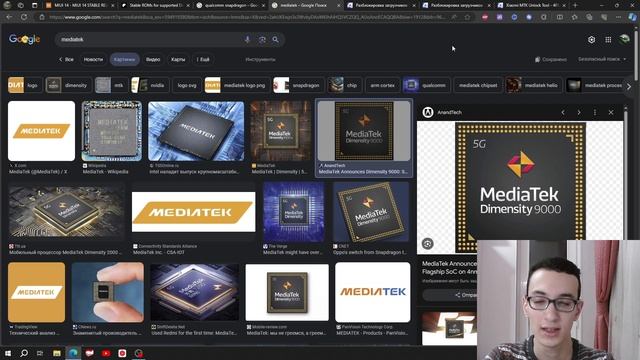The width and height of the screenshot is (640, 360).
Task: Select the 'Картинки' tab
Action: 124,60
